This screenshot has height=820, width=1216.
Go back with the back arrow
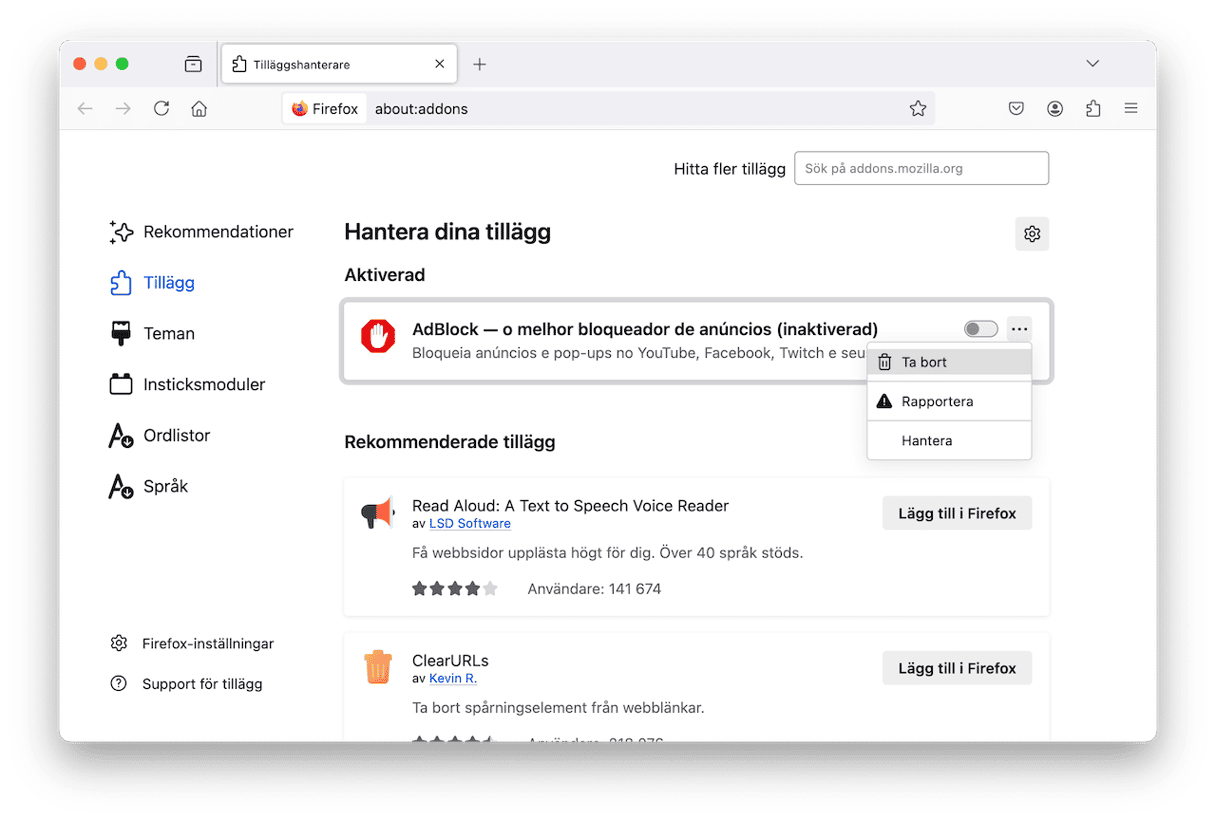point(85,109)
